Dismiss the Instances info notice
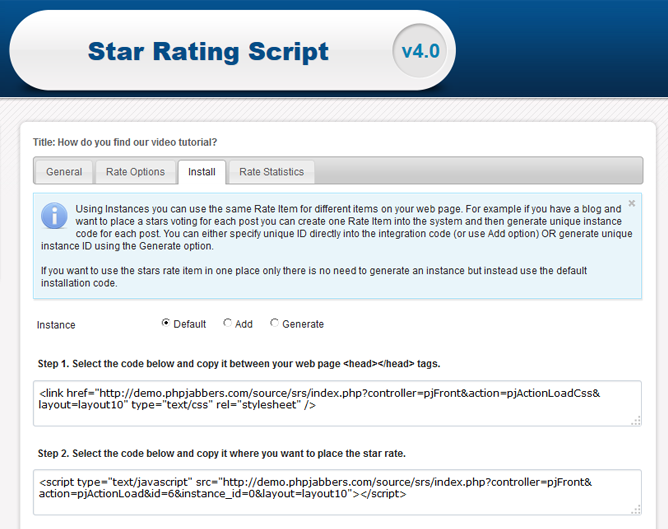This screenshot has width=668, height=529. tap(632, 203)
